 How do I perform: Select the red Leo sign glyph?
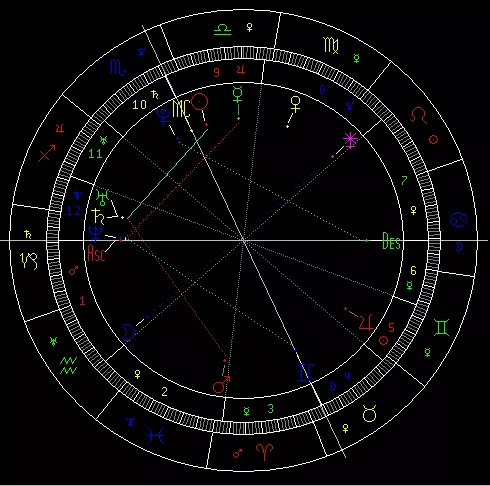coord(418,115)
